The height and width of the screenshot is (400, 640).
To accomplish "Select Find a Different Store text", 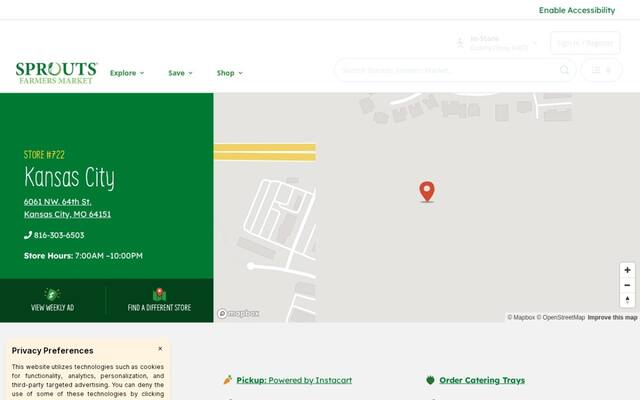I will point(159,308).
